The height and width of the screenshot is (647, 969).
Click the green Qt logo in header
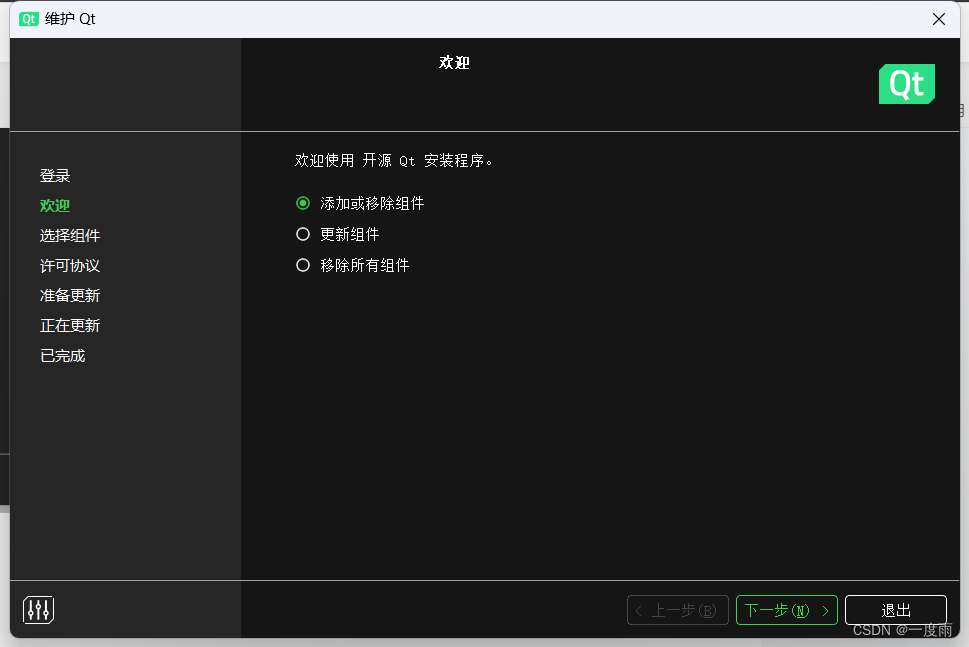click(x=907, y=84)
